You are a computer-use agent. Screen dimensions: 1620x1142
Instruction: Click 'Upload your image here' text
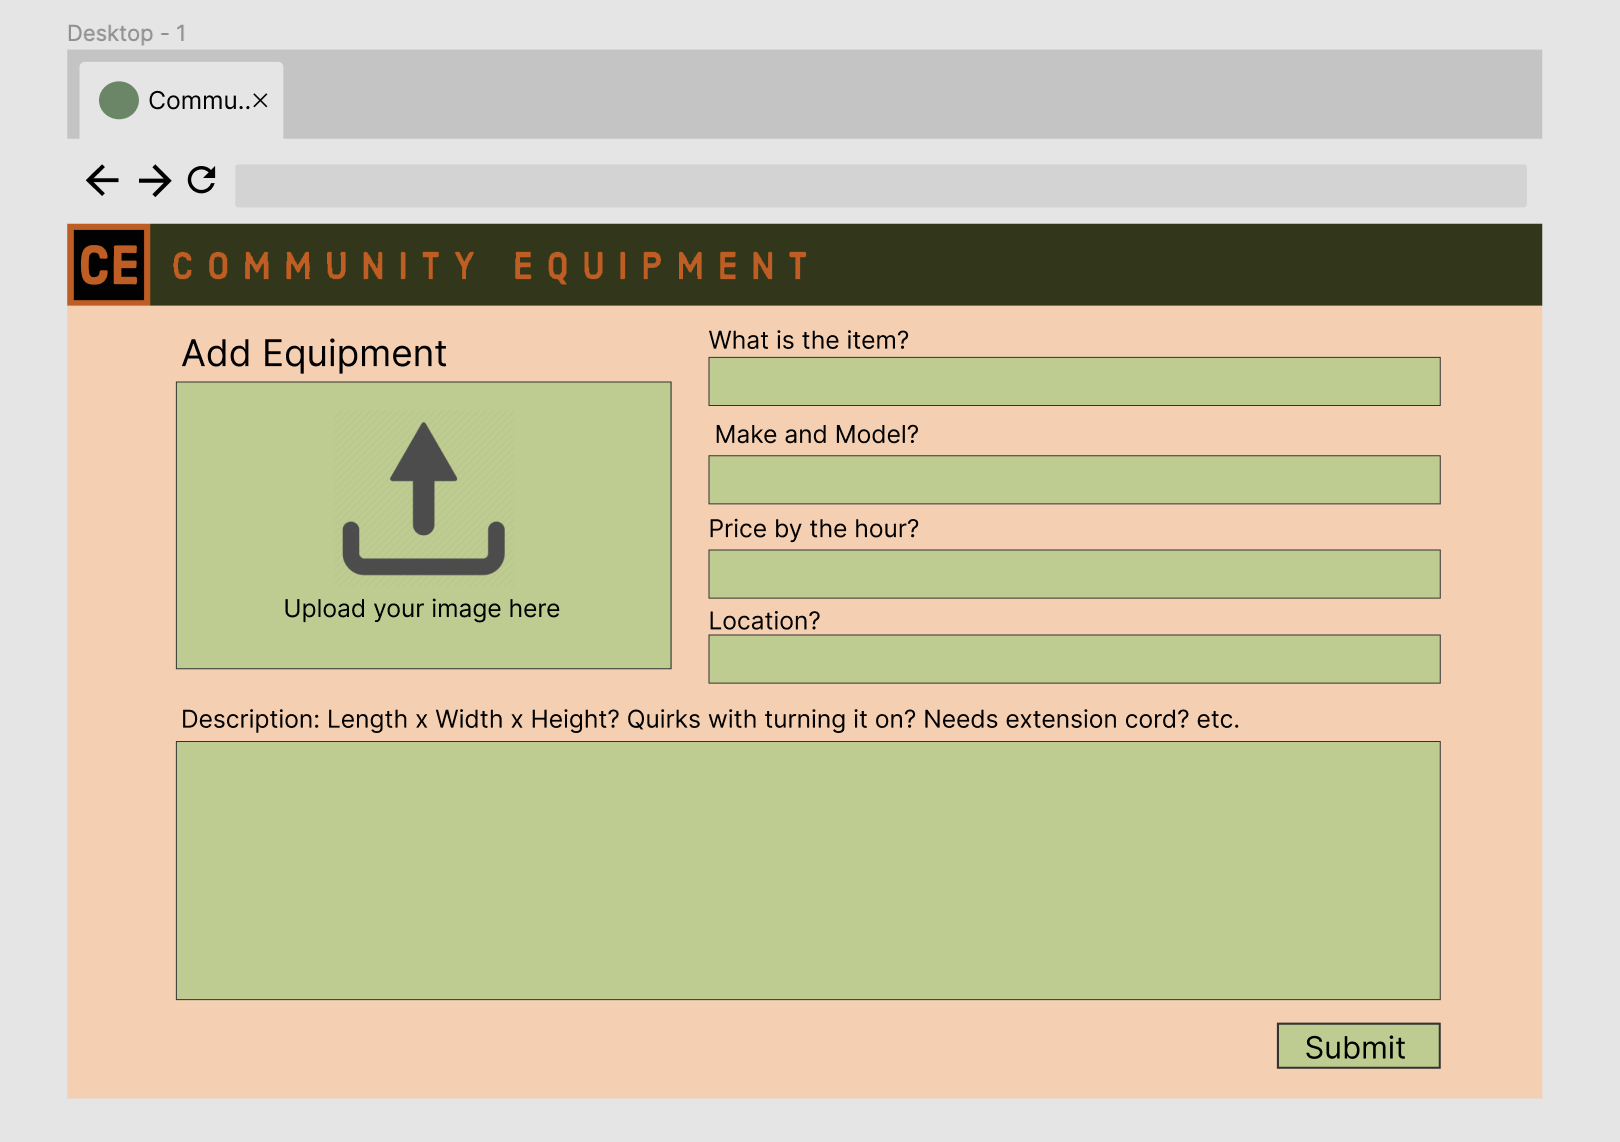coord(422,609)
